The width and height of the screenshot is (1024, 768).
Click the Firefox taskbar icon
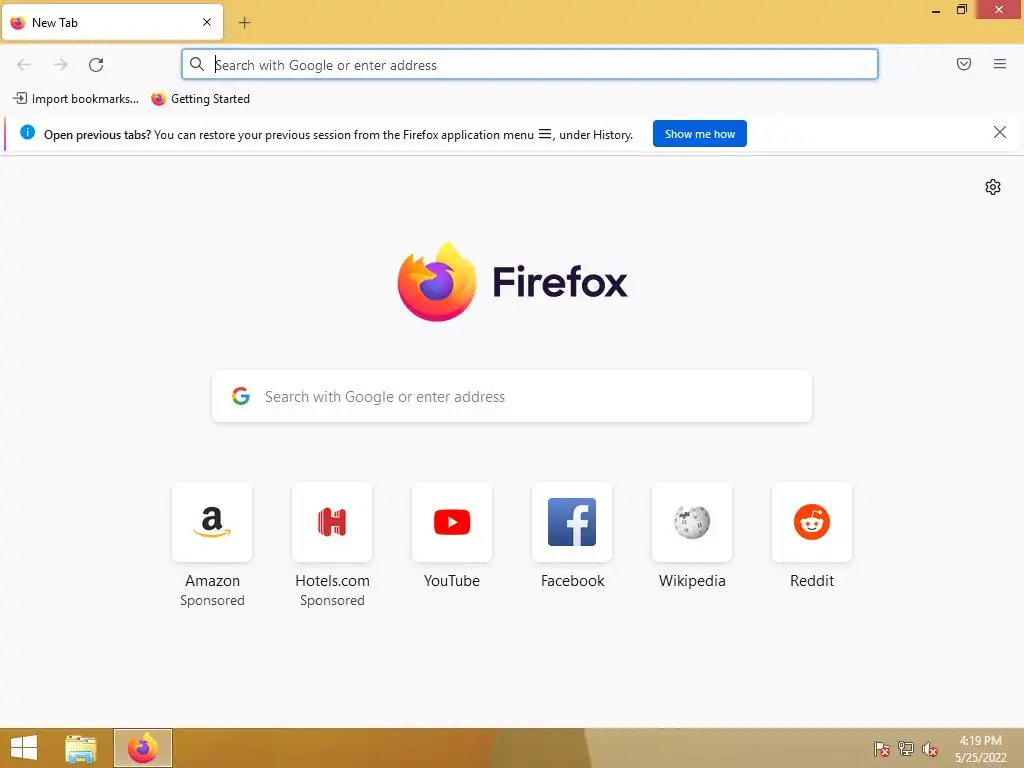[143, 748]
